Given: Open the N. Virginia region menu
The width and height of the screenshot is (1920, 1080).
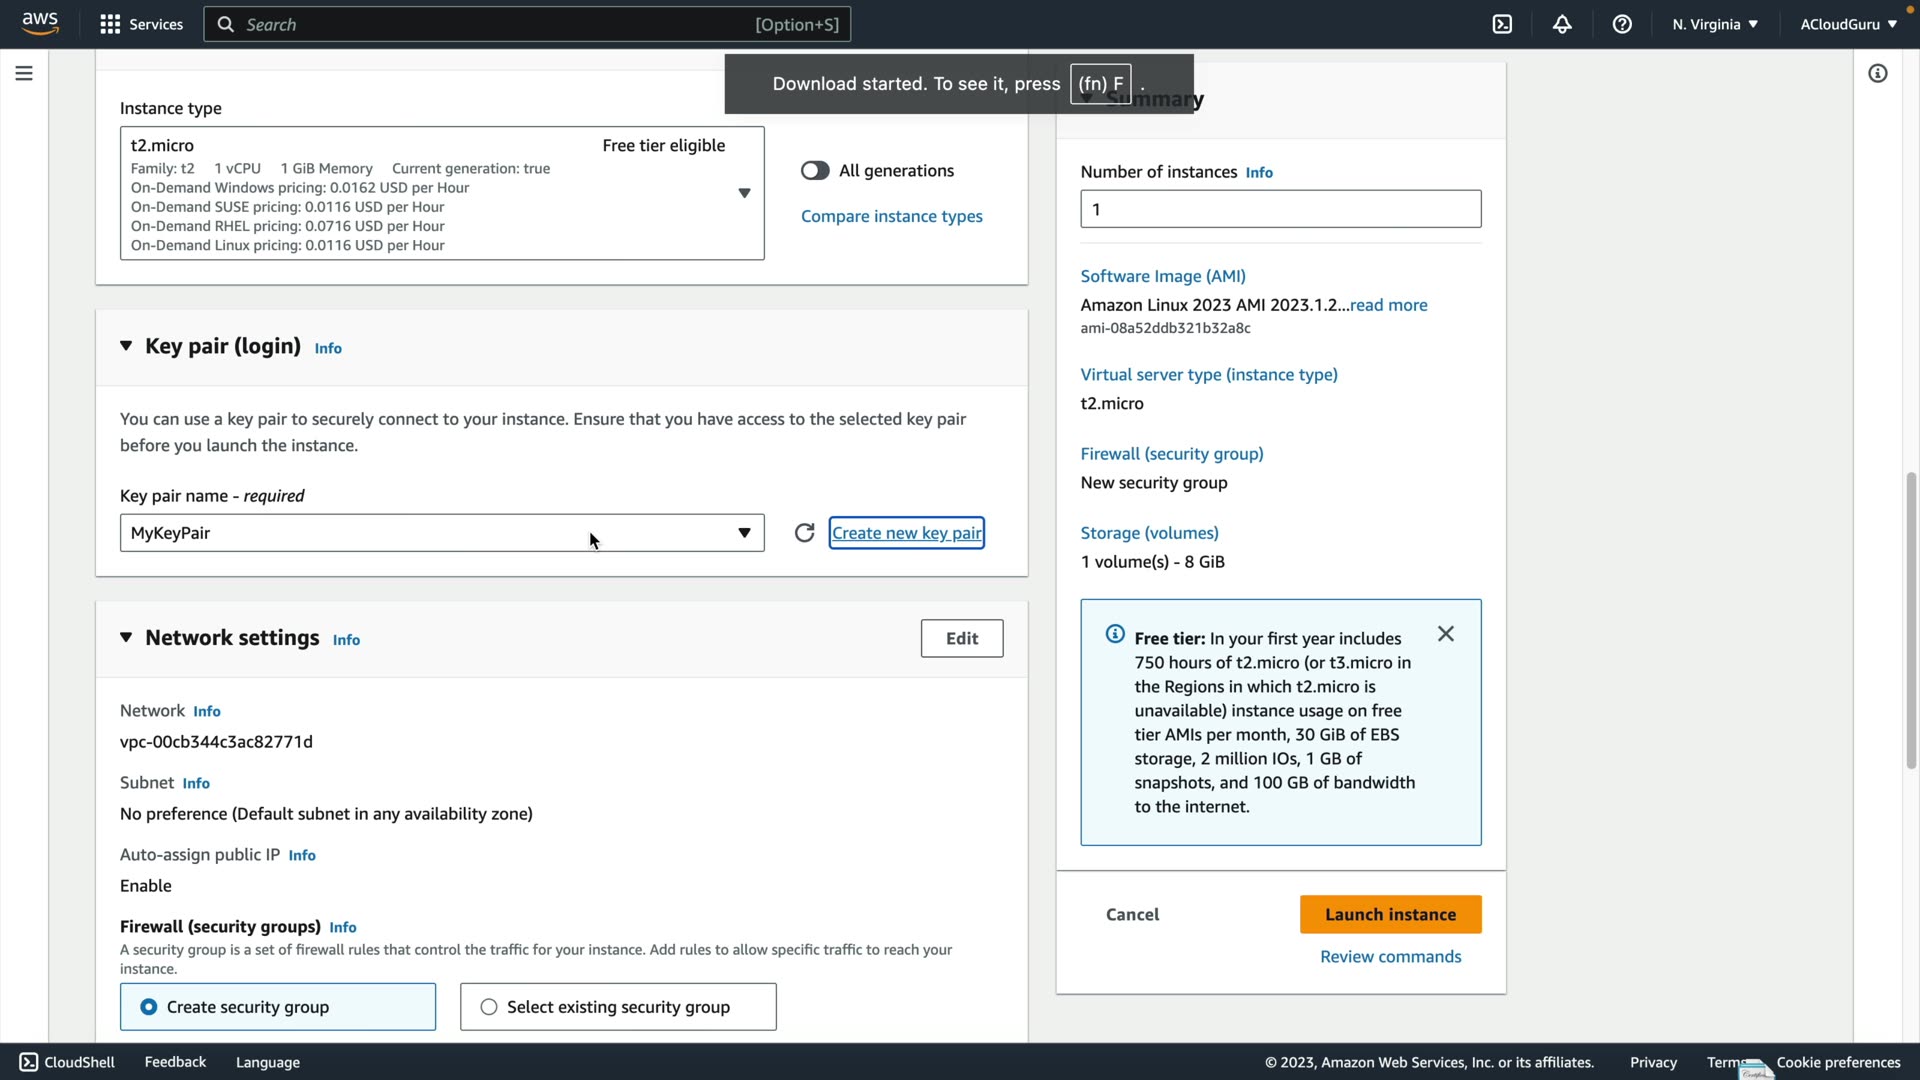Looking at the screenshot, I should [x=1714, y=24].
